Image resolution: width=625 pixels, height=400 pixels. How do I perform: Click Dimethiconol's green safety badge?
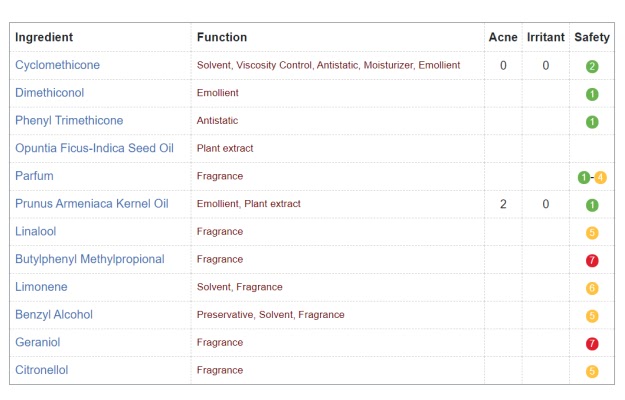pyautogui.click(x=592, y=94)
